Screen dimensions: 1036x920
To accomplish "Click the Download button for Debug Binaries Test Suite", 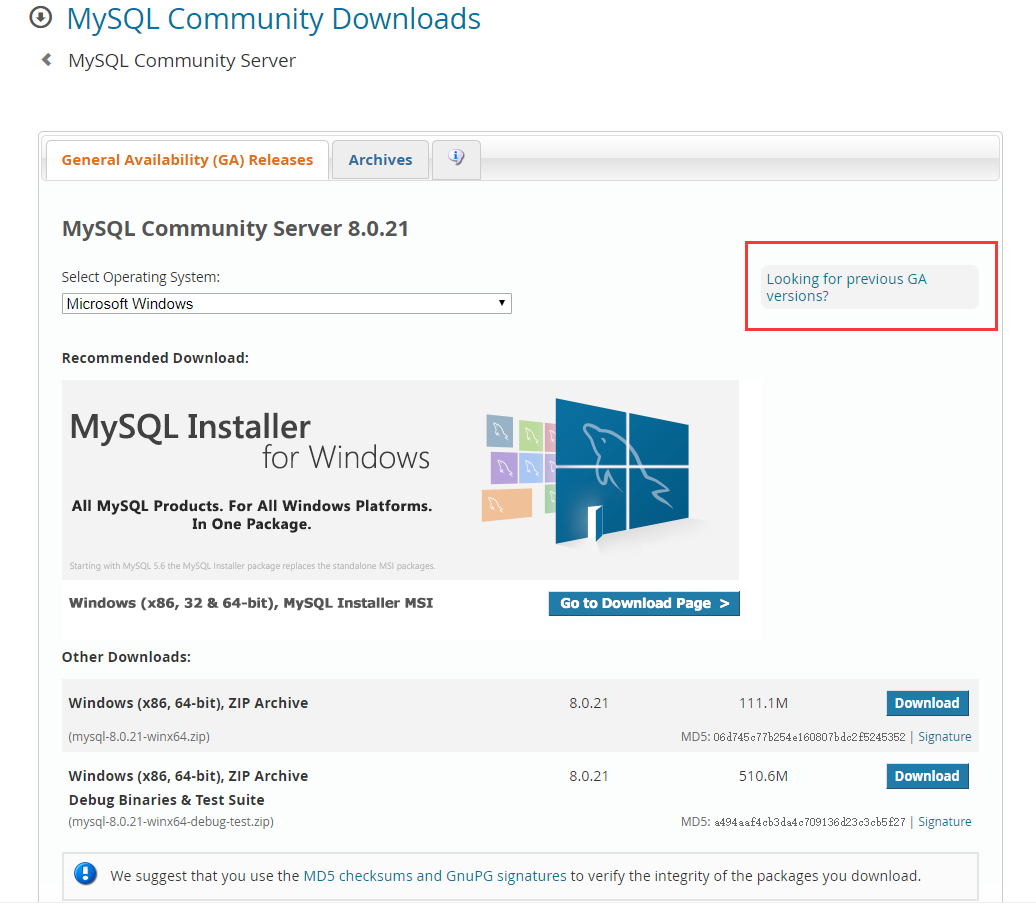I will pos(927,776).
